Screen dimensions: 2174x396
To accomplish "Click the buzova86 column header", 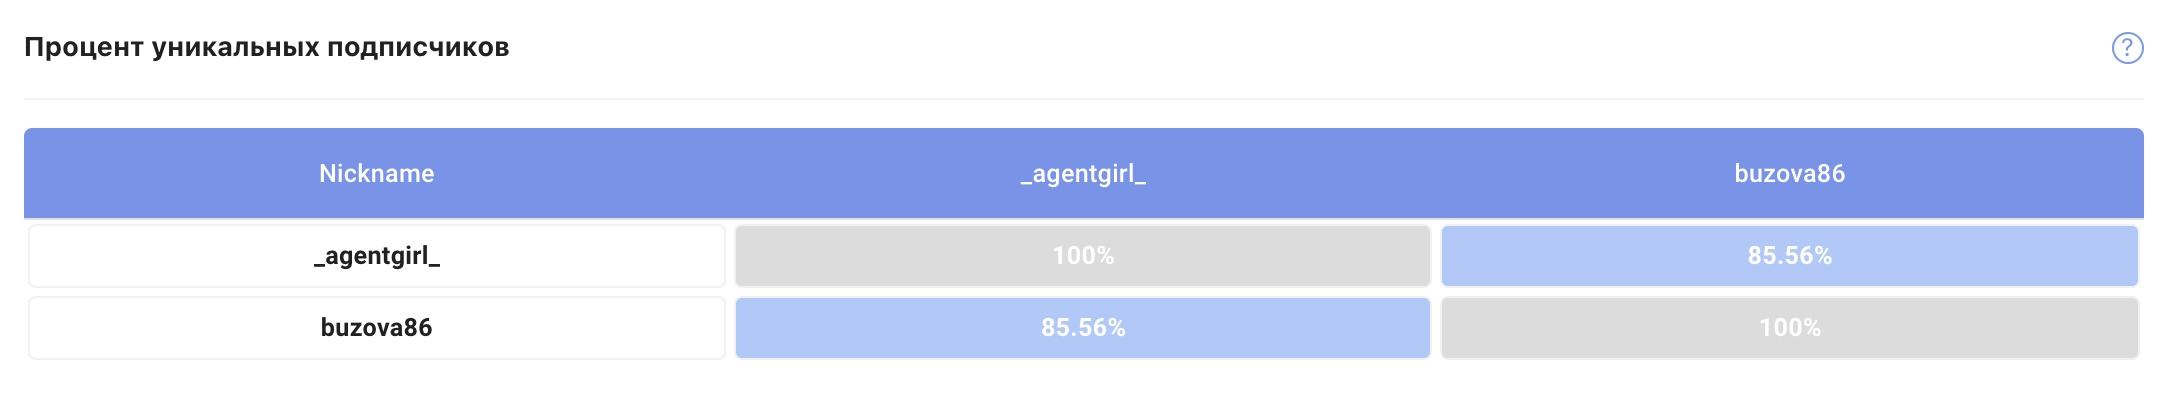I will 1790,173.
